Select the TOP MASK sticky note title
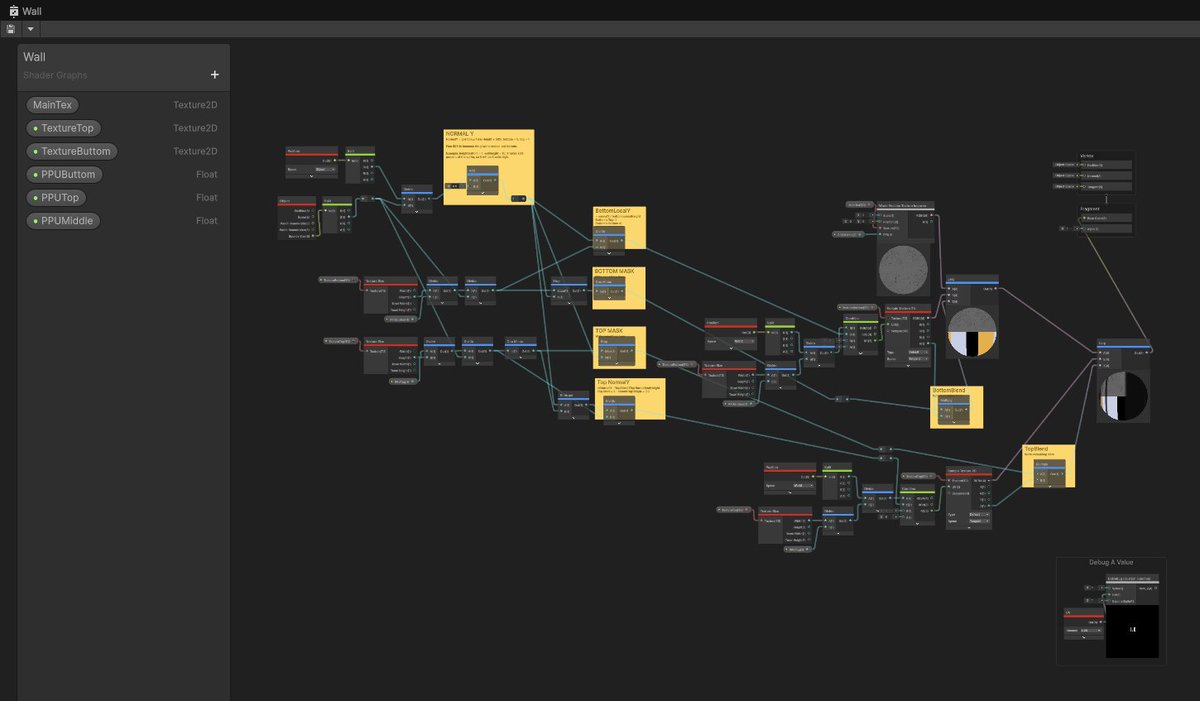The height and width of the screenshot is (701, 1200). tap(609, 331)
